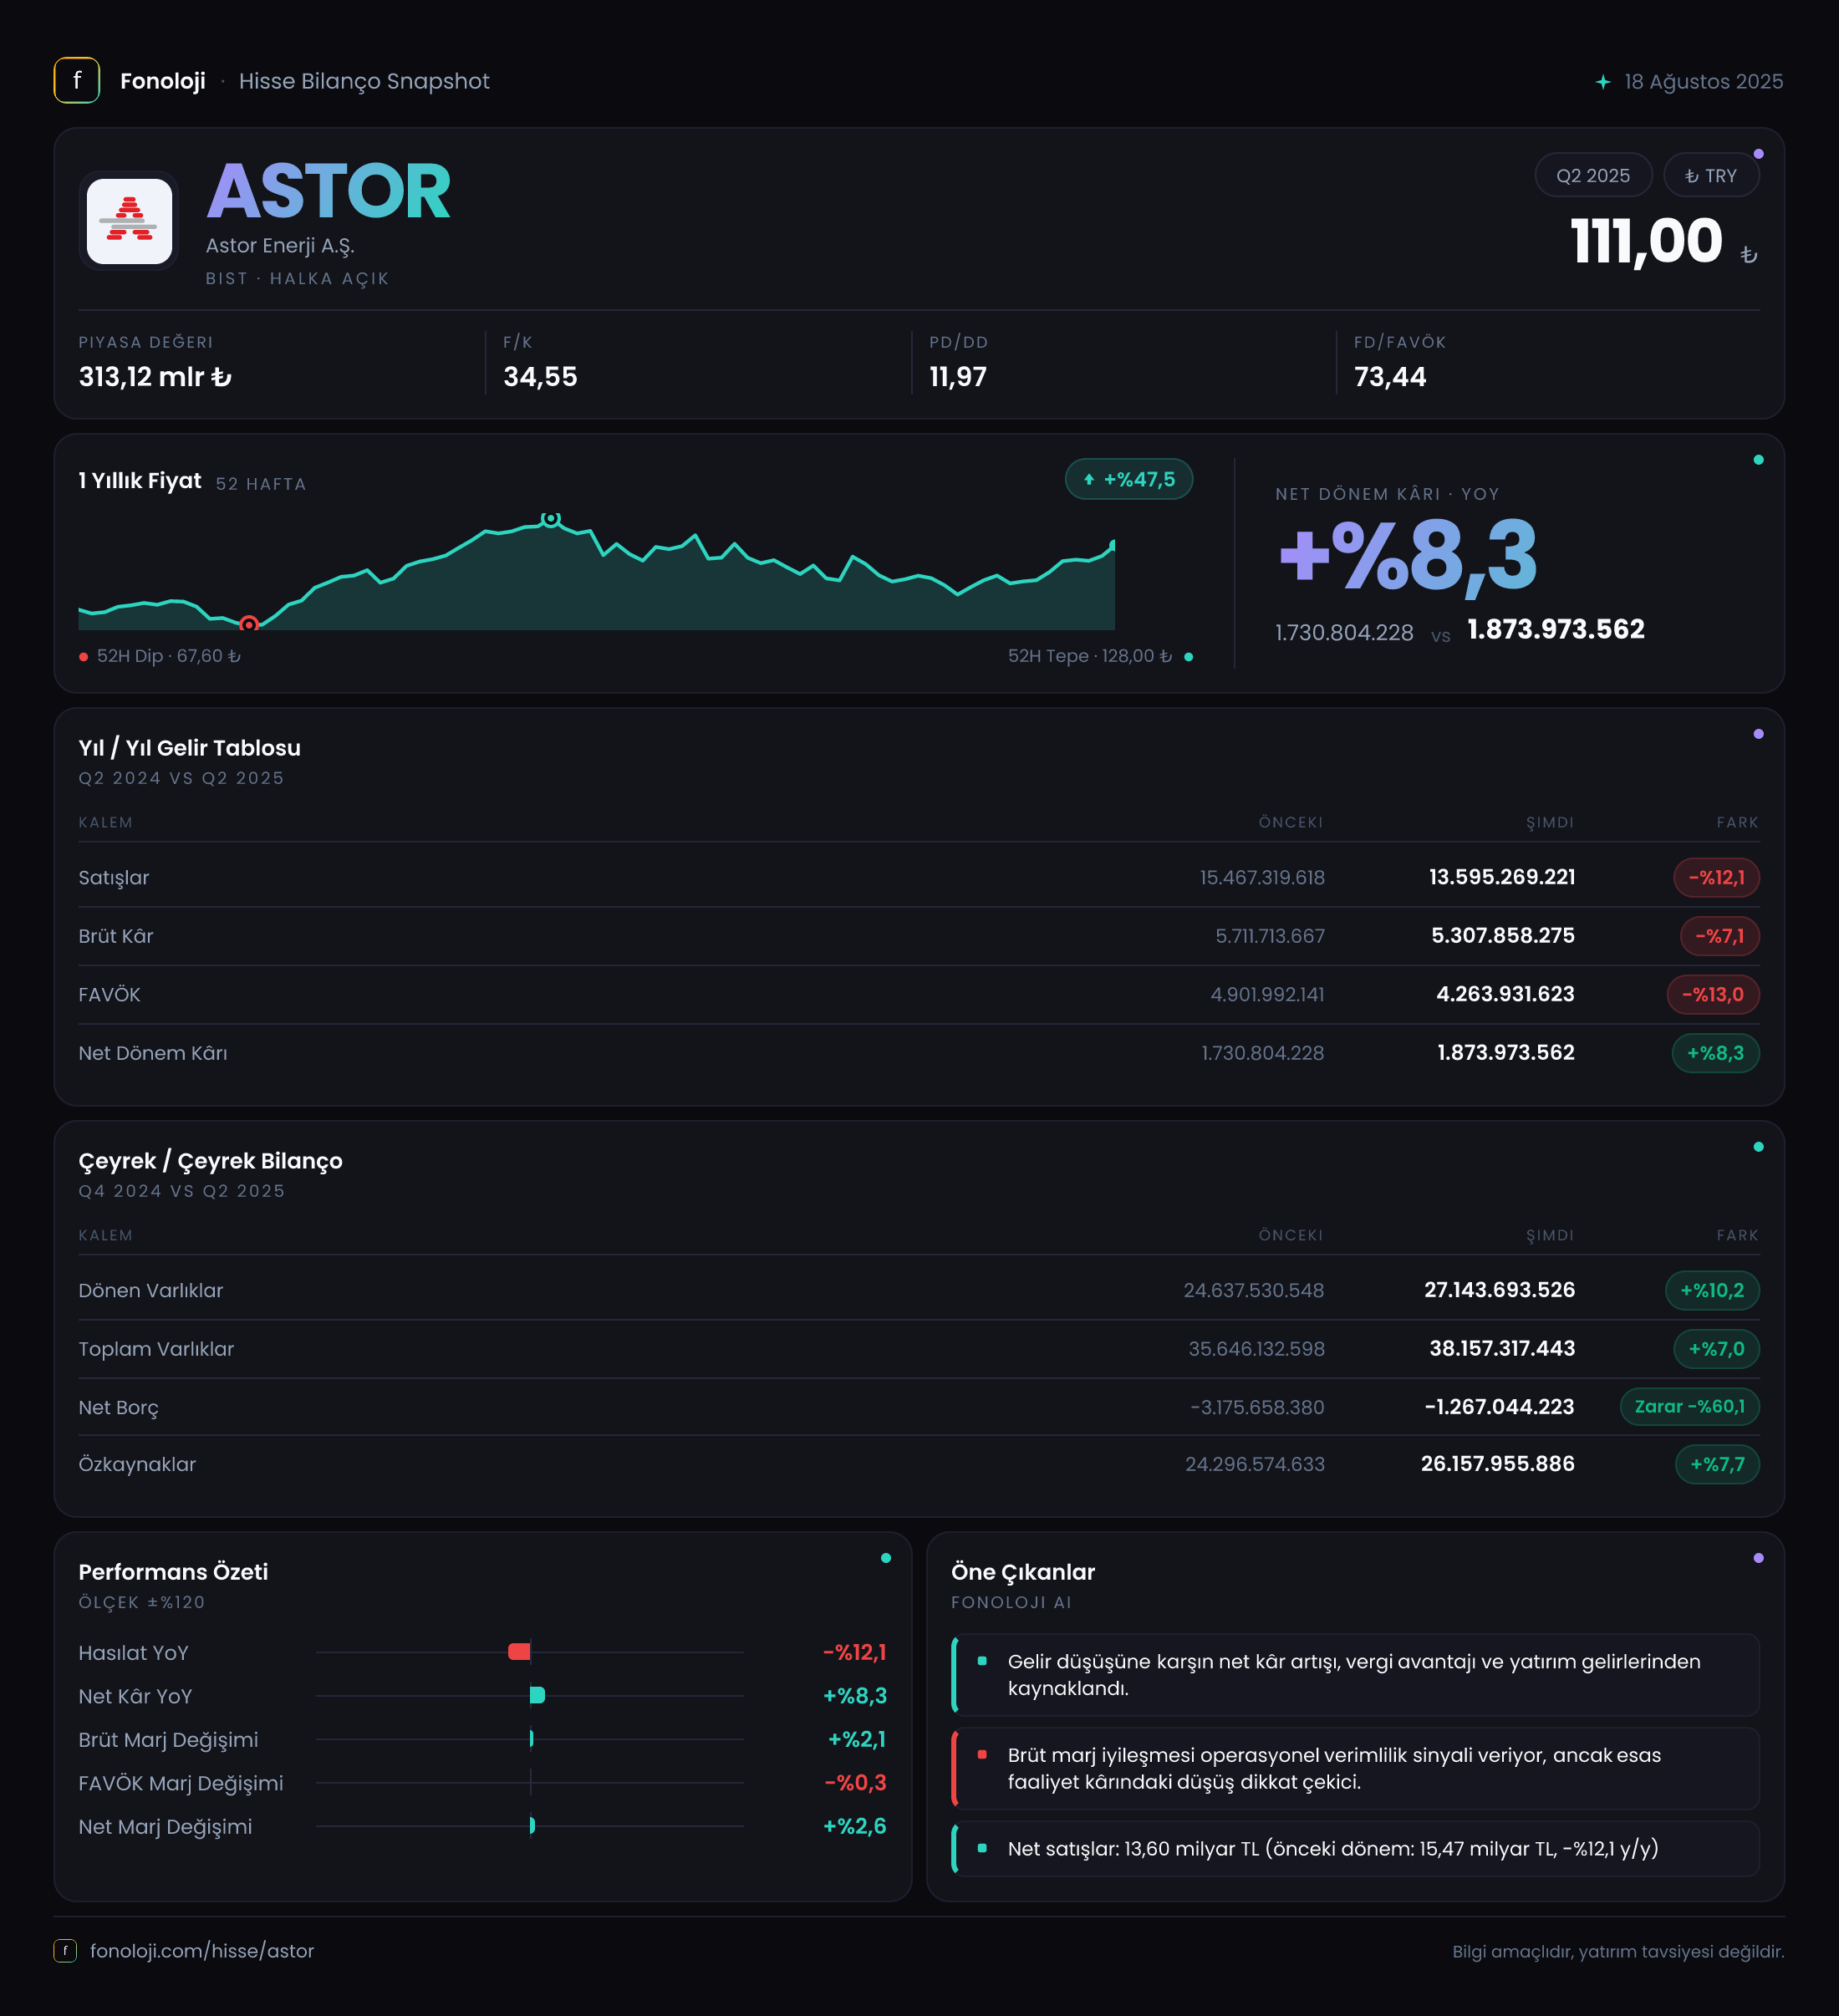Image resolution: width=1839 pixels, height=2016 pixels.
Task: Click the teal dot beside 52H Tepe
Action: point(1188,657)
